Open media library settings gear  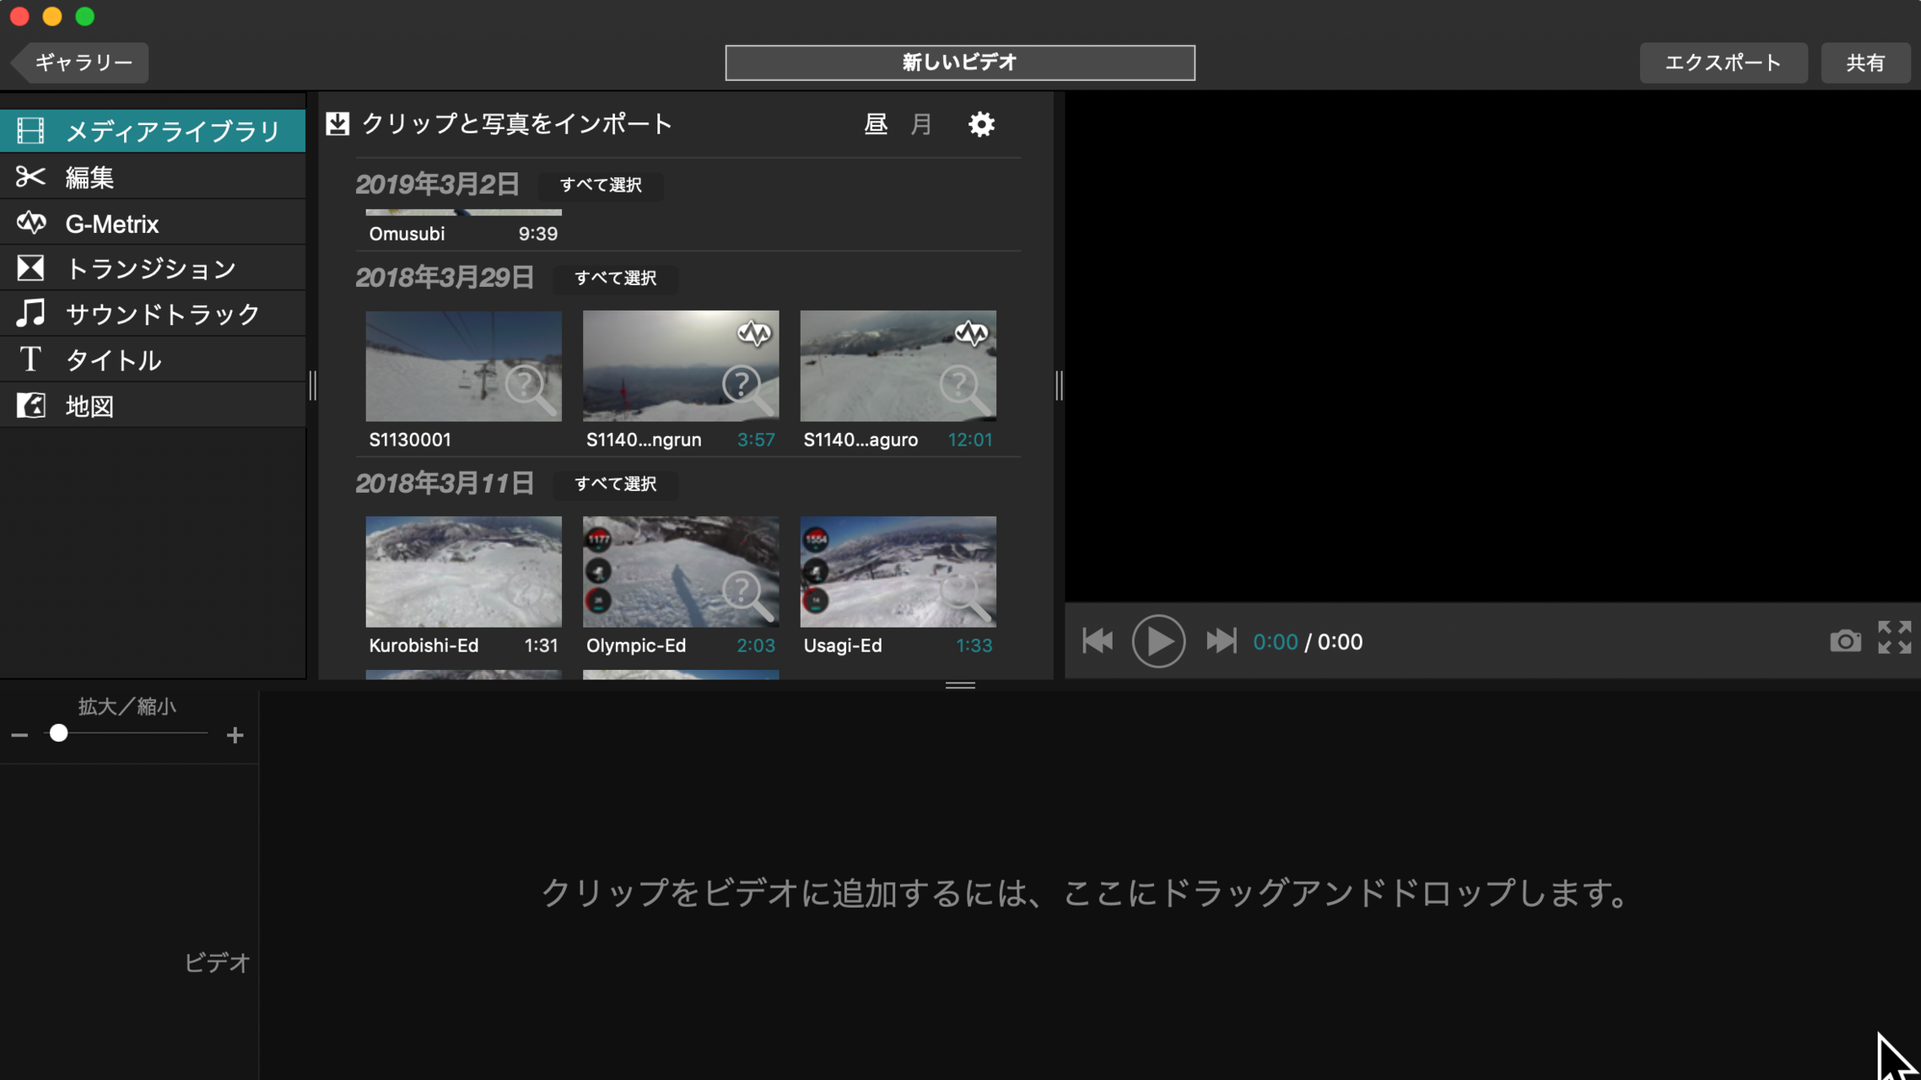(981, 124)
